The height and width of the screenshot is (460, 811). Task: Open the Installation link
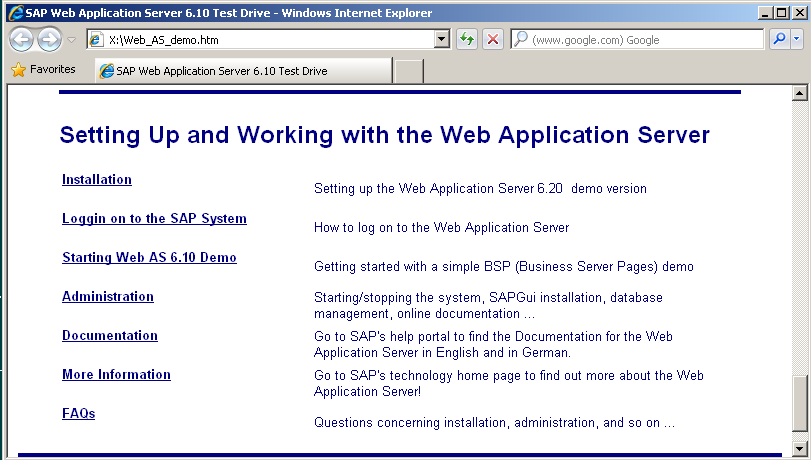[x=97, y=180]
